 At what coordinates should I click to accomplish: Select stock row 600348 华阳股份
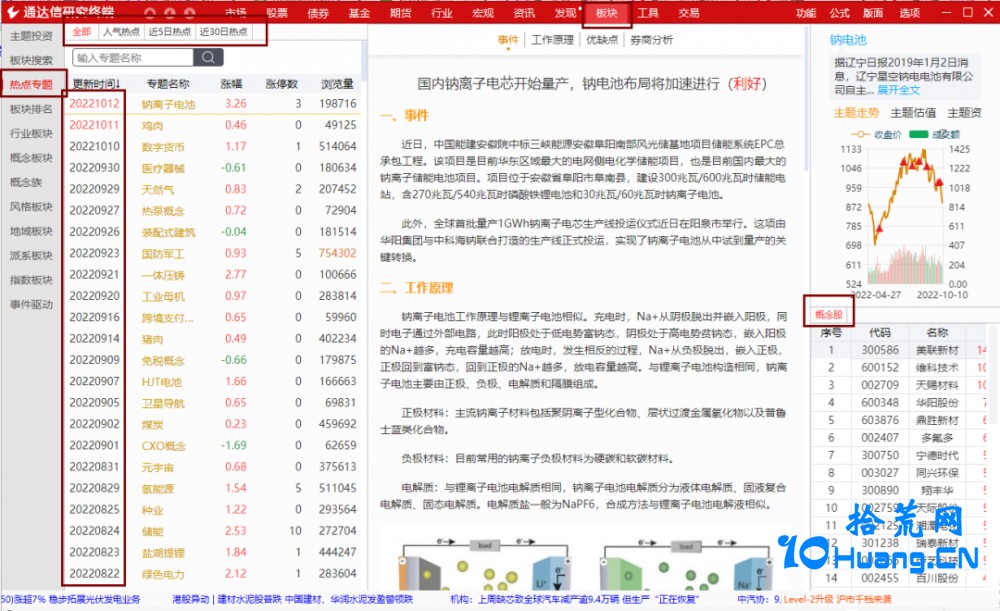point(899,402)
